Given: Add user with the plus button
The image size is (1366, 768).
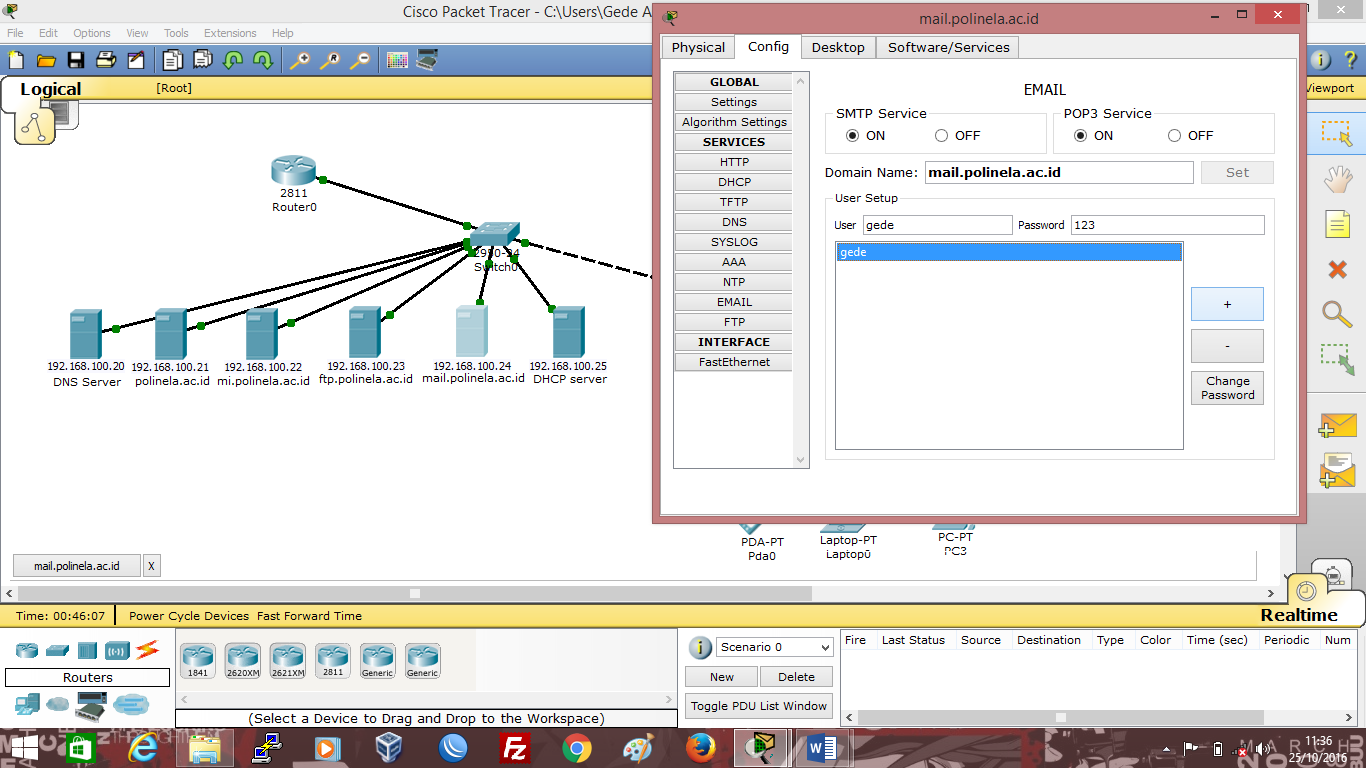Looking at the screenshot, I should click(x=1227, y=304).
